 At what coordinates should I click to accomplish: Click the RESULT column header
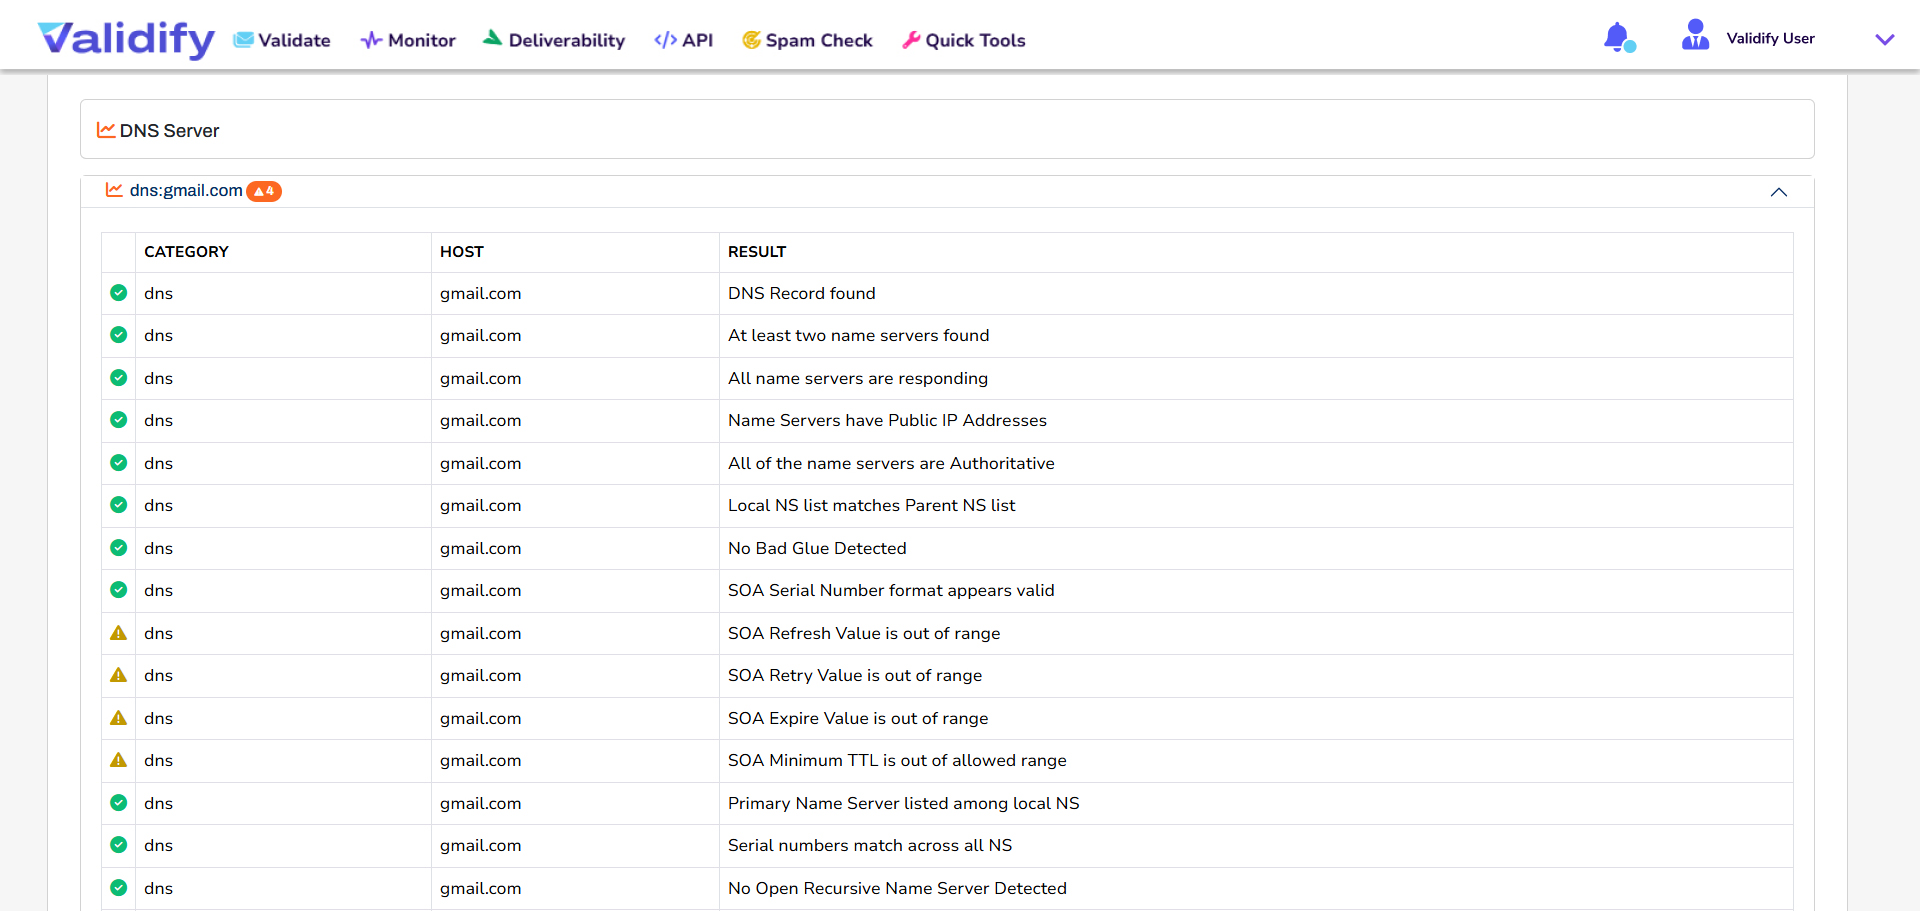pos(757,252)
